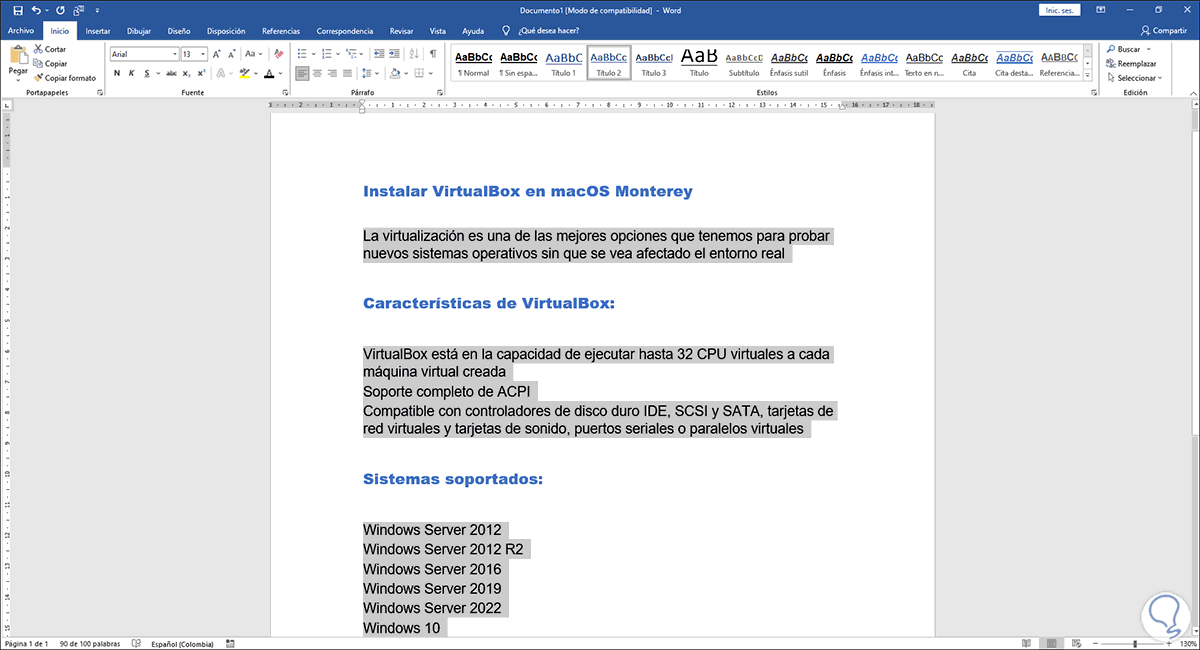Justify the paragraph text
1200x650 pixels.
click(x=349, y=73)
